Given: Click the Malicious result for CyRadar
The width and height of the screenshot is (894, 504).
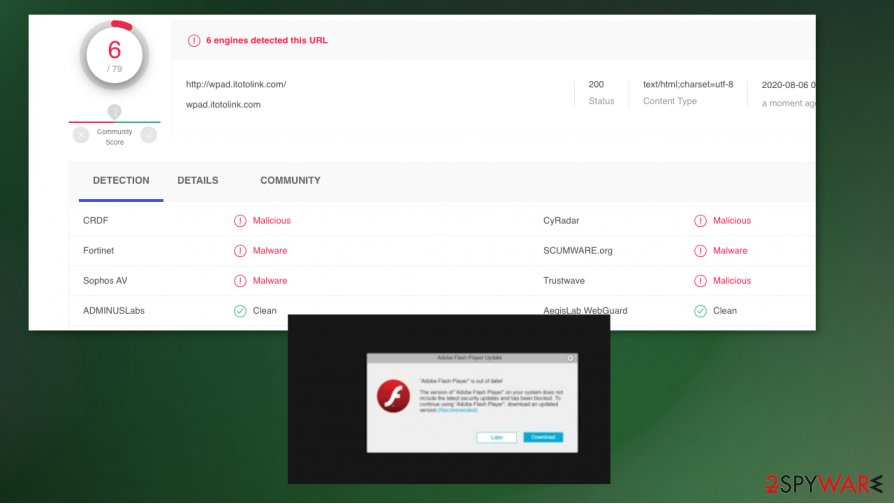Looking at the screenshot, I should [732, 221].
